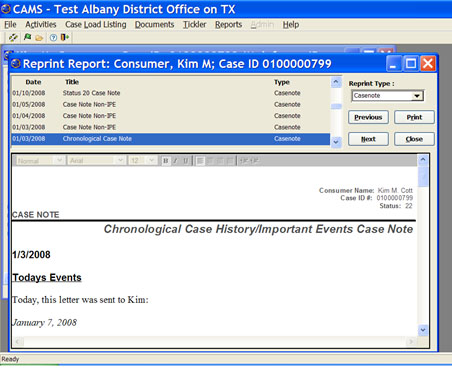Open the Documents menu

154,25
